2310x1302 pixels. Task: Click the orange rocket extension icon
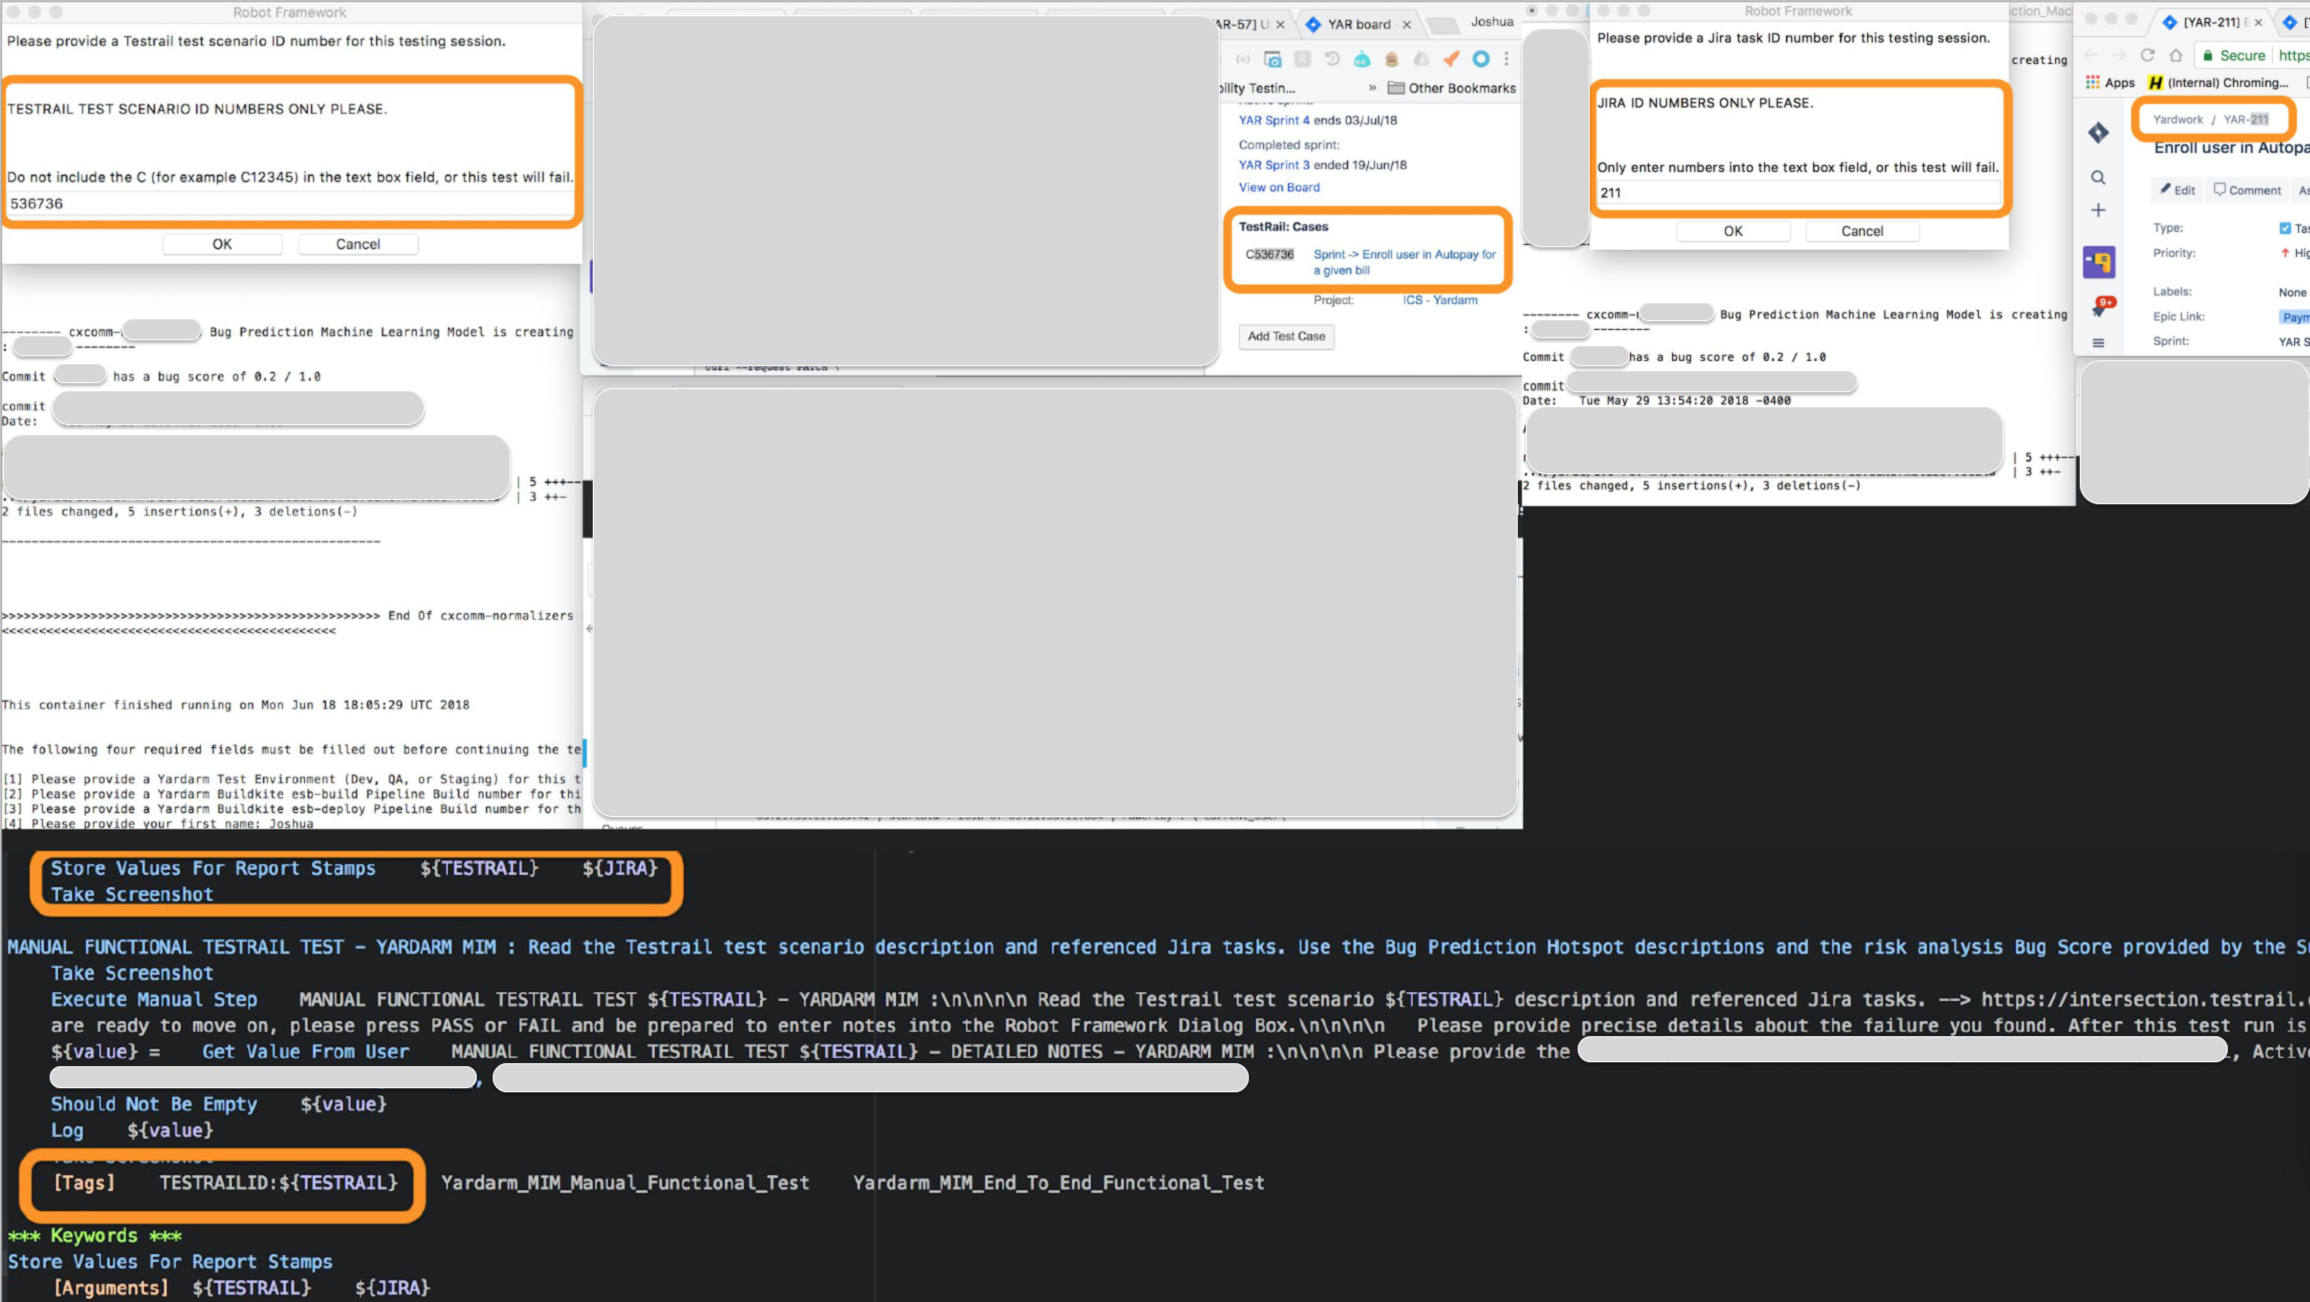[1451, 59]
